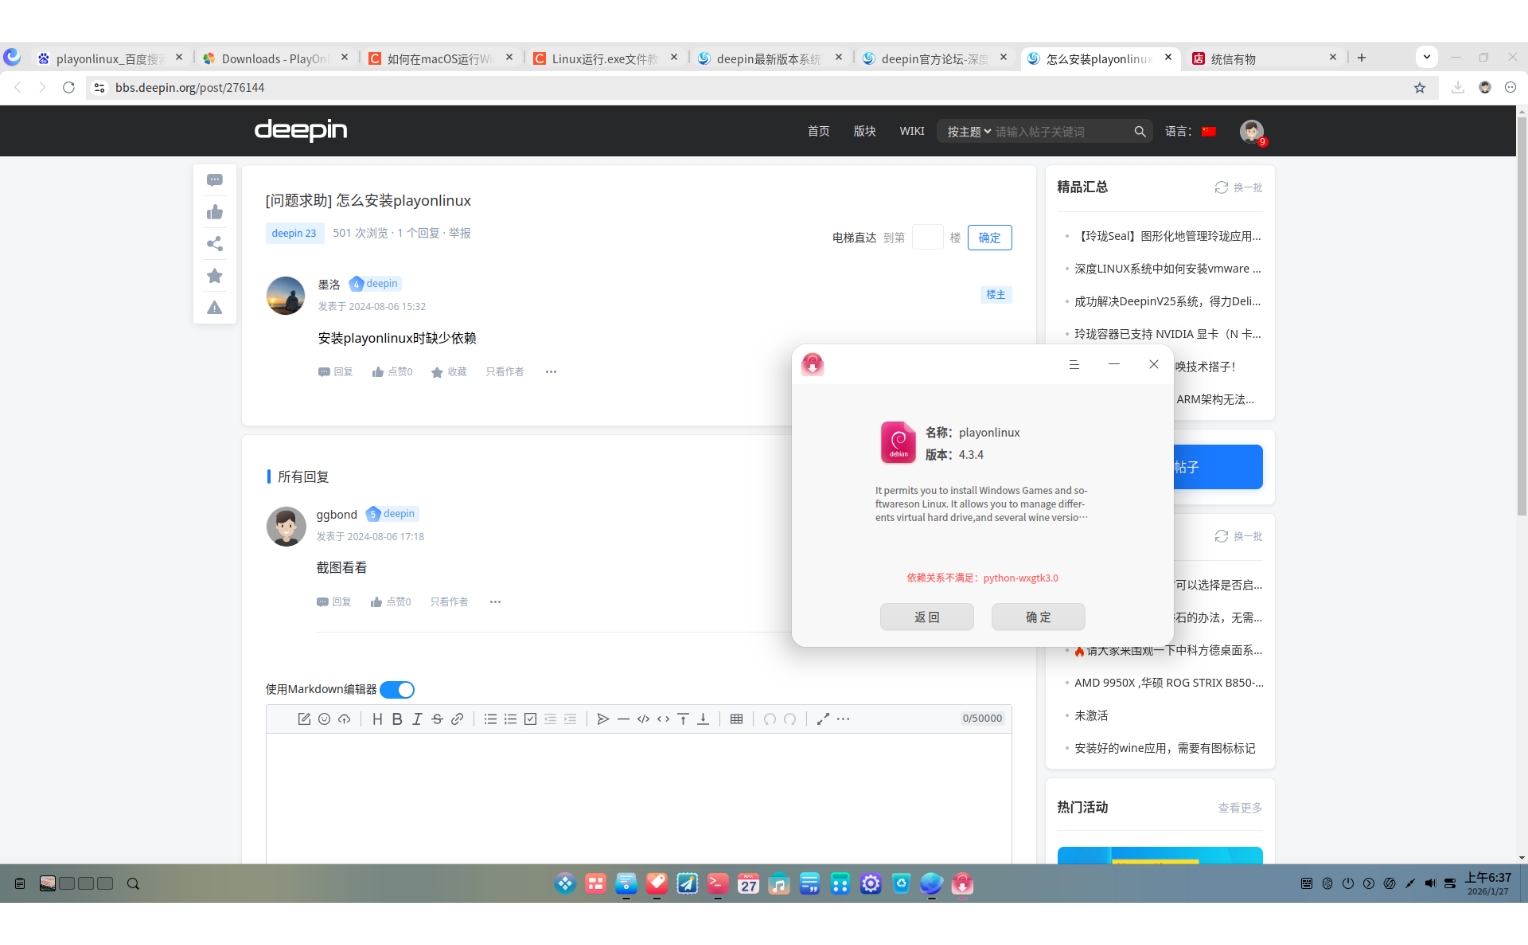1528x945 pixels.
Task: Click 确定 in the installer dialog
Action: click(x=1038, y=617)
